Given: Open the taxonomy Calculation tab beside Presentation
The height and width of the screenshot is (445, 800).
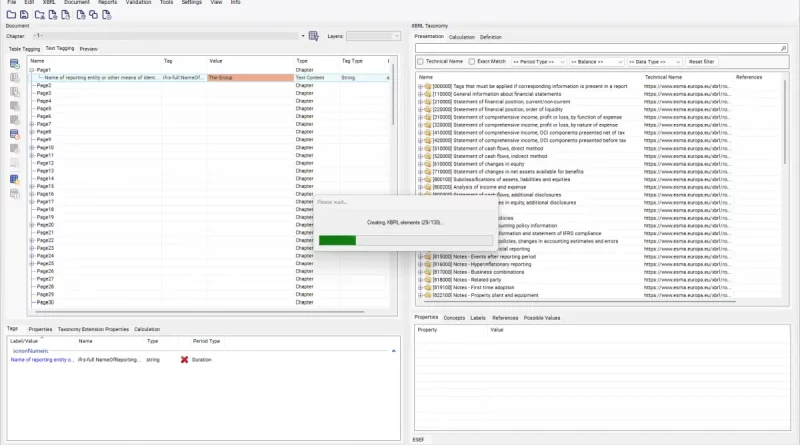Looking at the screenshot, I should tap(461, 37).
